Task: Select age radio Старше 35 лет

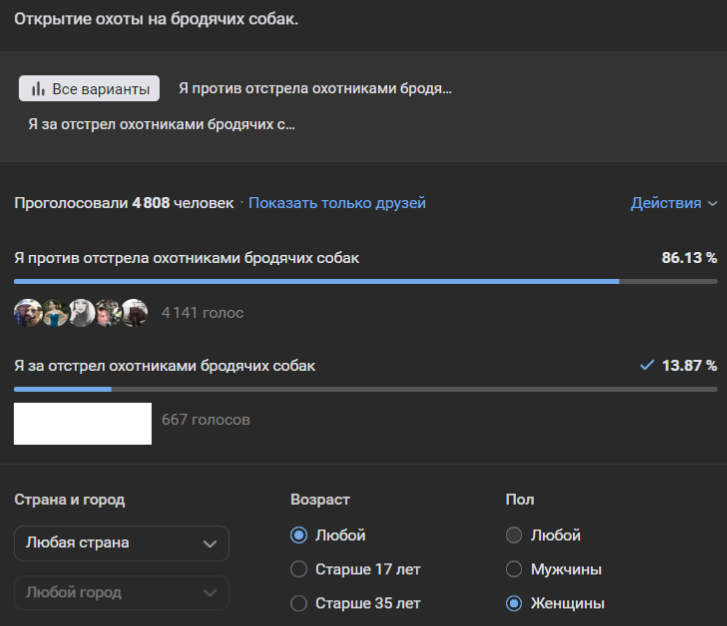Action: coord(299,603)
